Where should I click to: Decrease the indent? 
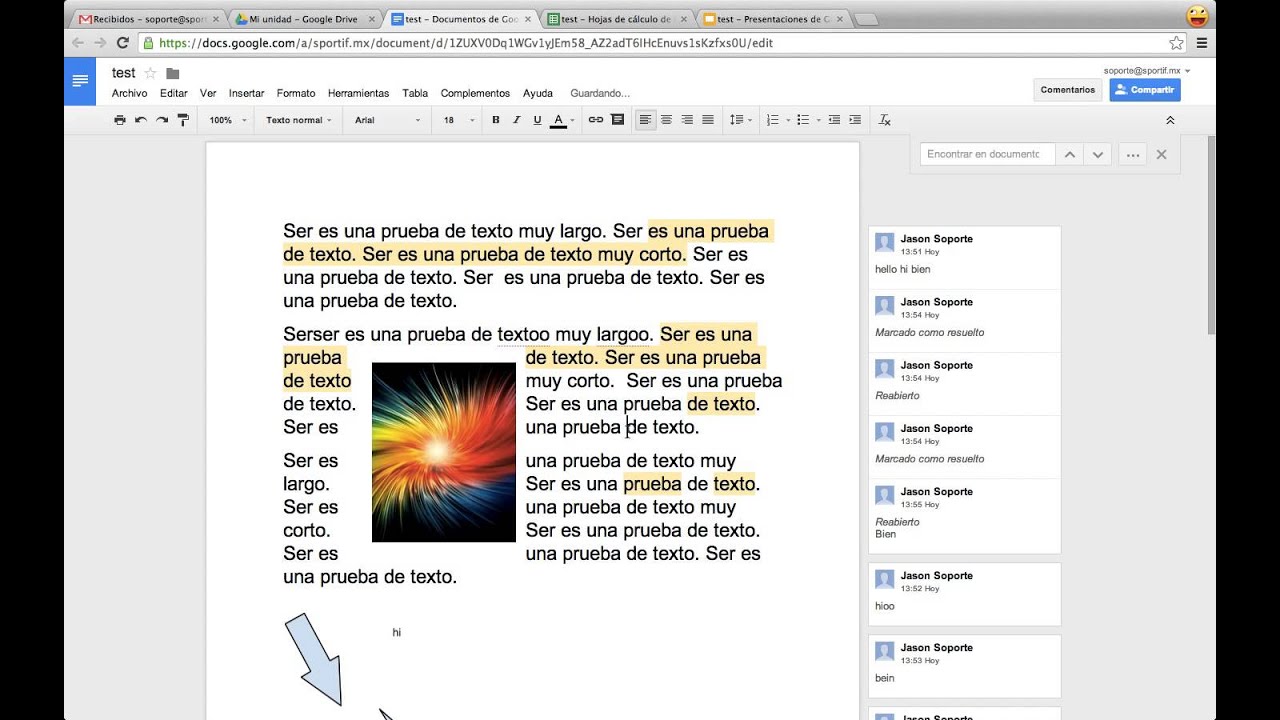point(834,120)
